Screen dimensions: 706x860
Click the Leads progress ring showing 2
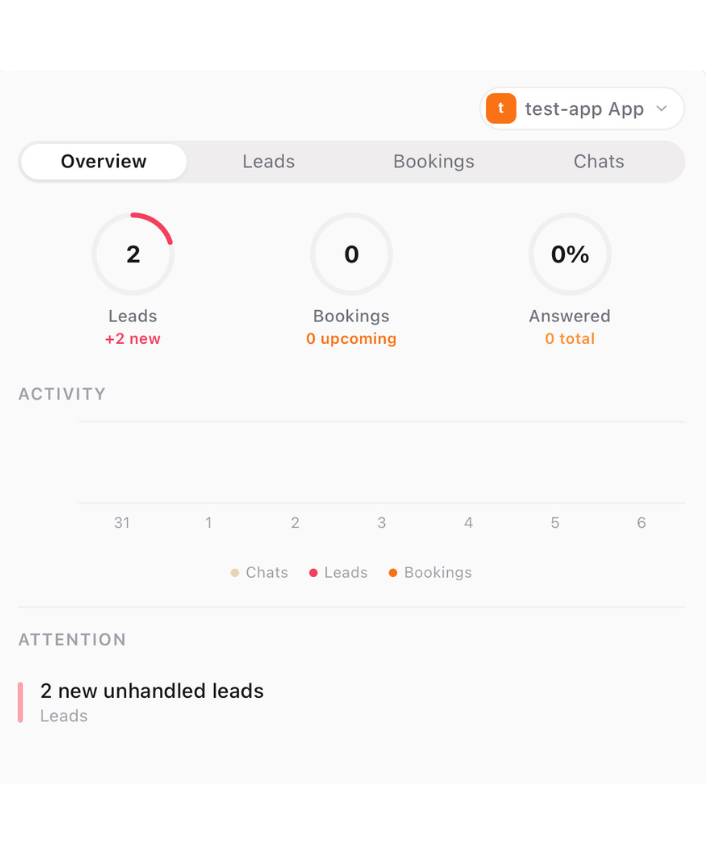point(133,254)
